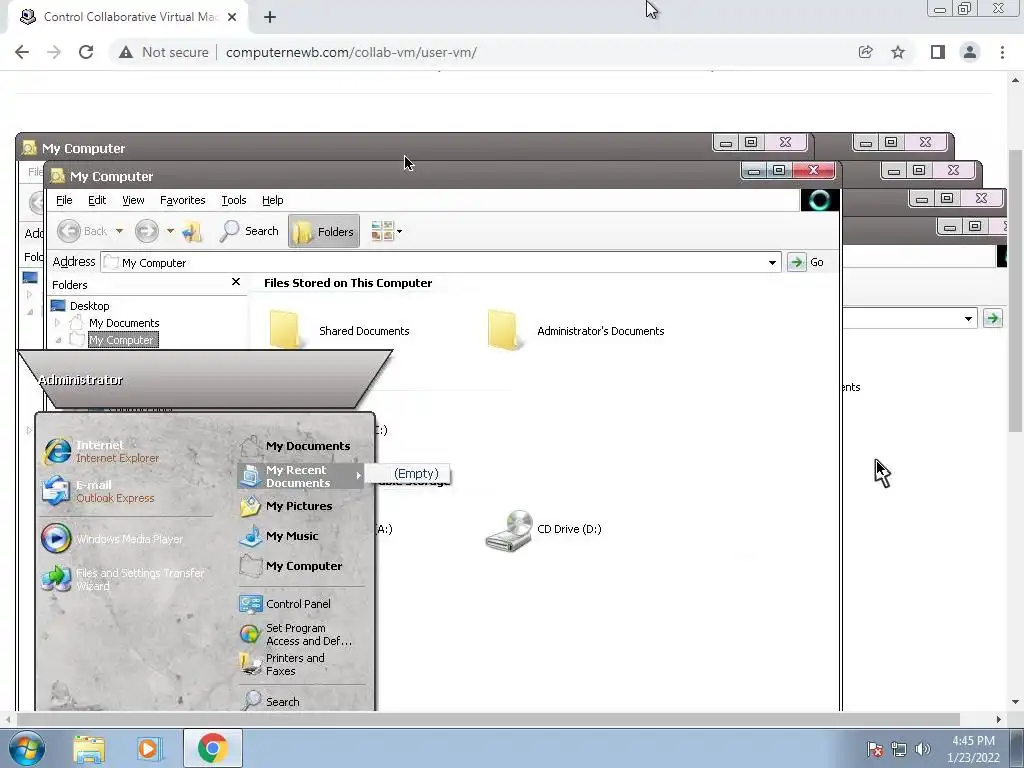This screenshot has width=1024, height=768.
Task: Toggle the Folders pane button
Action: point(324,231)
